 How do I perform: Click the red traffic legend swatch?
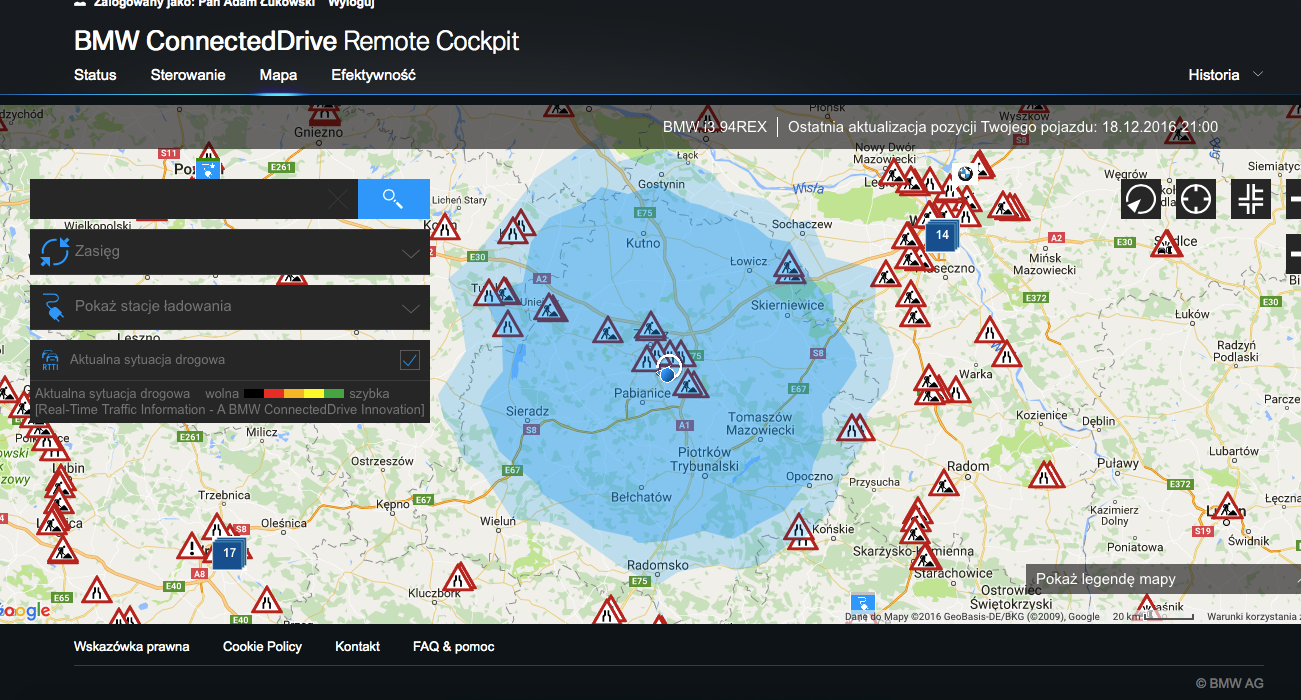pos(274,394)
